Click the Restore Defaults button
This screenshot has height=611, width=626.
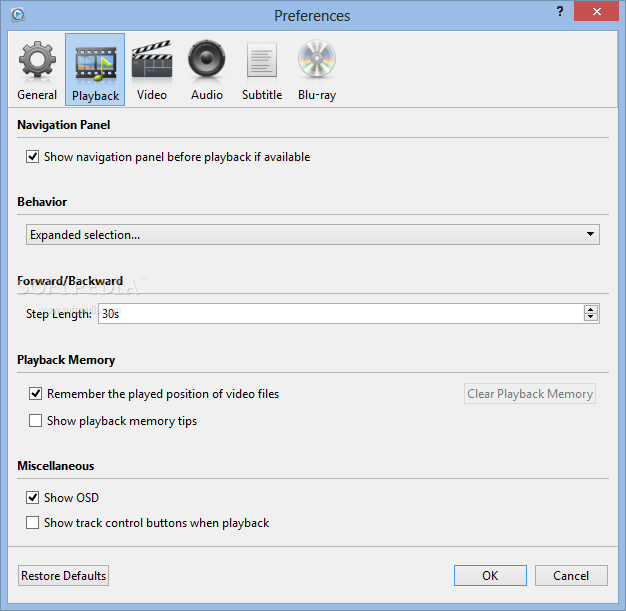coord(63,575)
